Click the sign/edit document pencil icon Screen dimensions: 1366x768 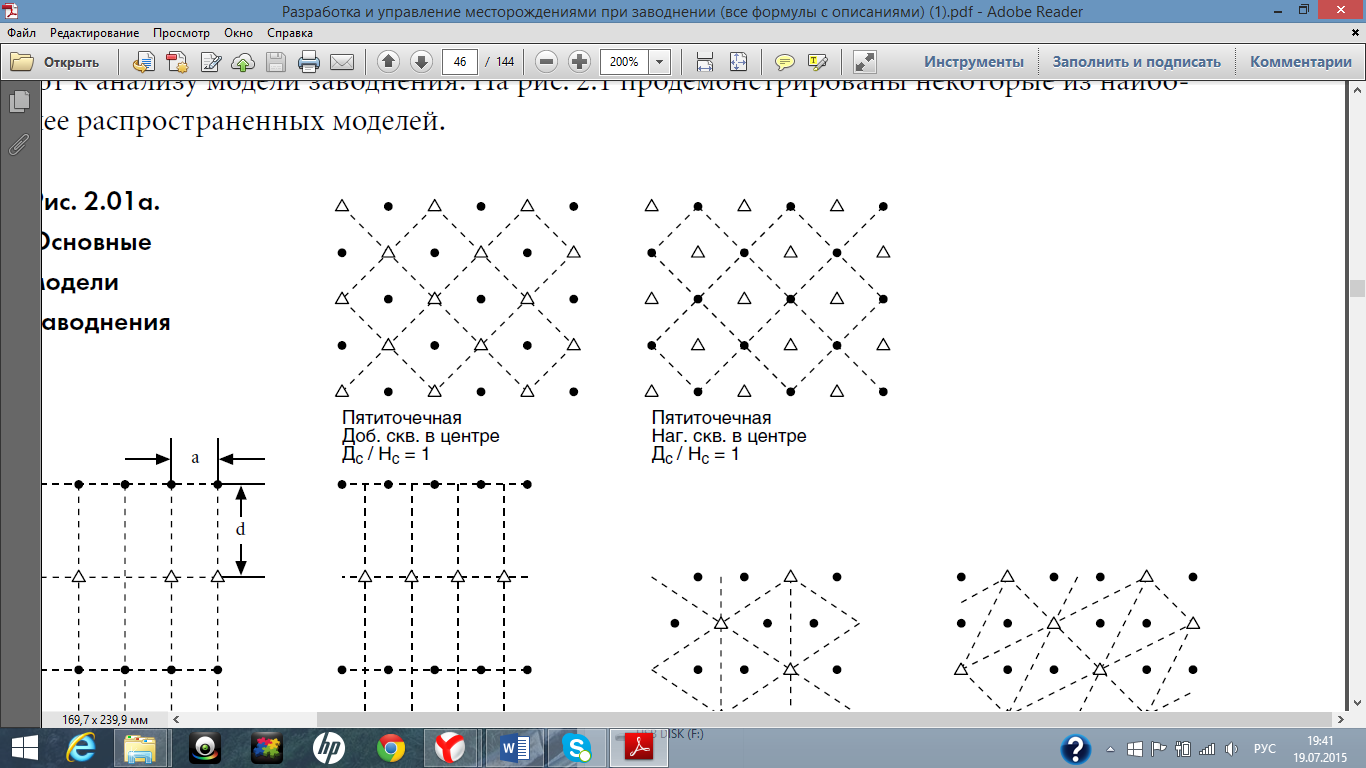[x=211, y=62]
